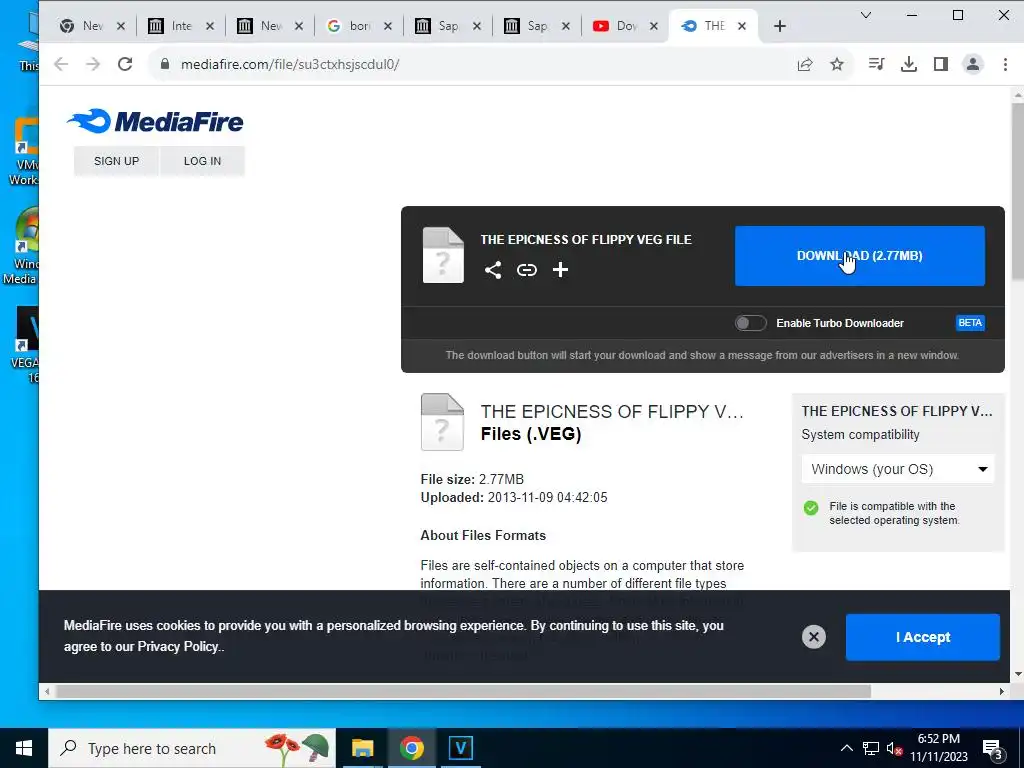This screenshot has height=768, width=1024.
Task: Click THE EPICNESS OF FLIPPY VEG FILE title
Action: pyautogui.click(x=586, y=240)
